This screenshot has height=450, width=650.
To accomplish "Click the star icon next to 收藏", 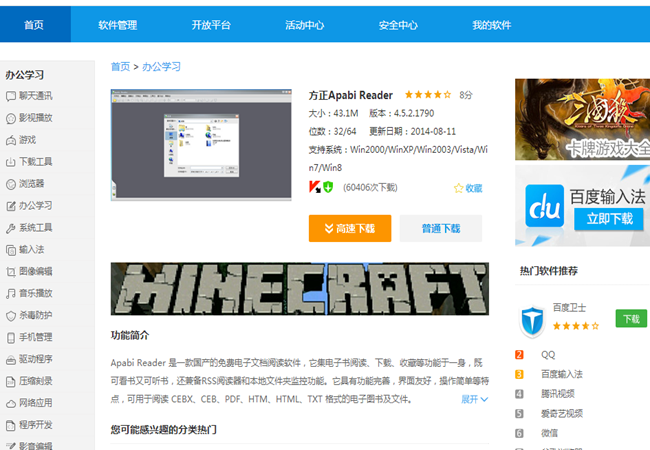I will pos(458,189).
